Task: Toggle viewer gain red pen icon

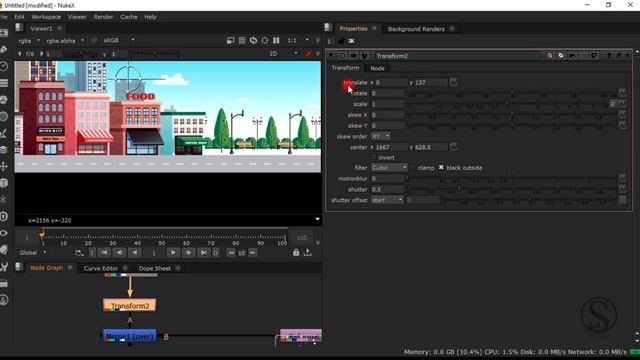Action: point(308,54)
